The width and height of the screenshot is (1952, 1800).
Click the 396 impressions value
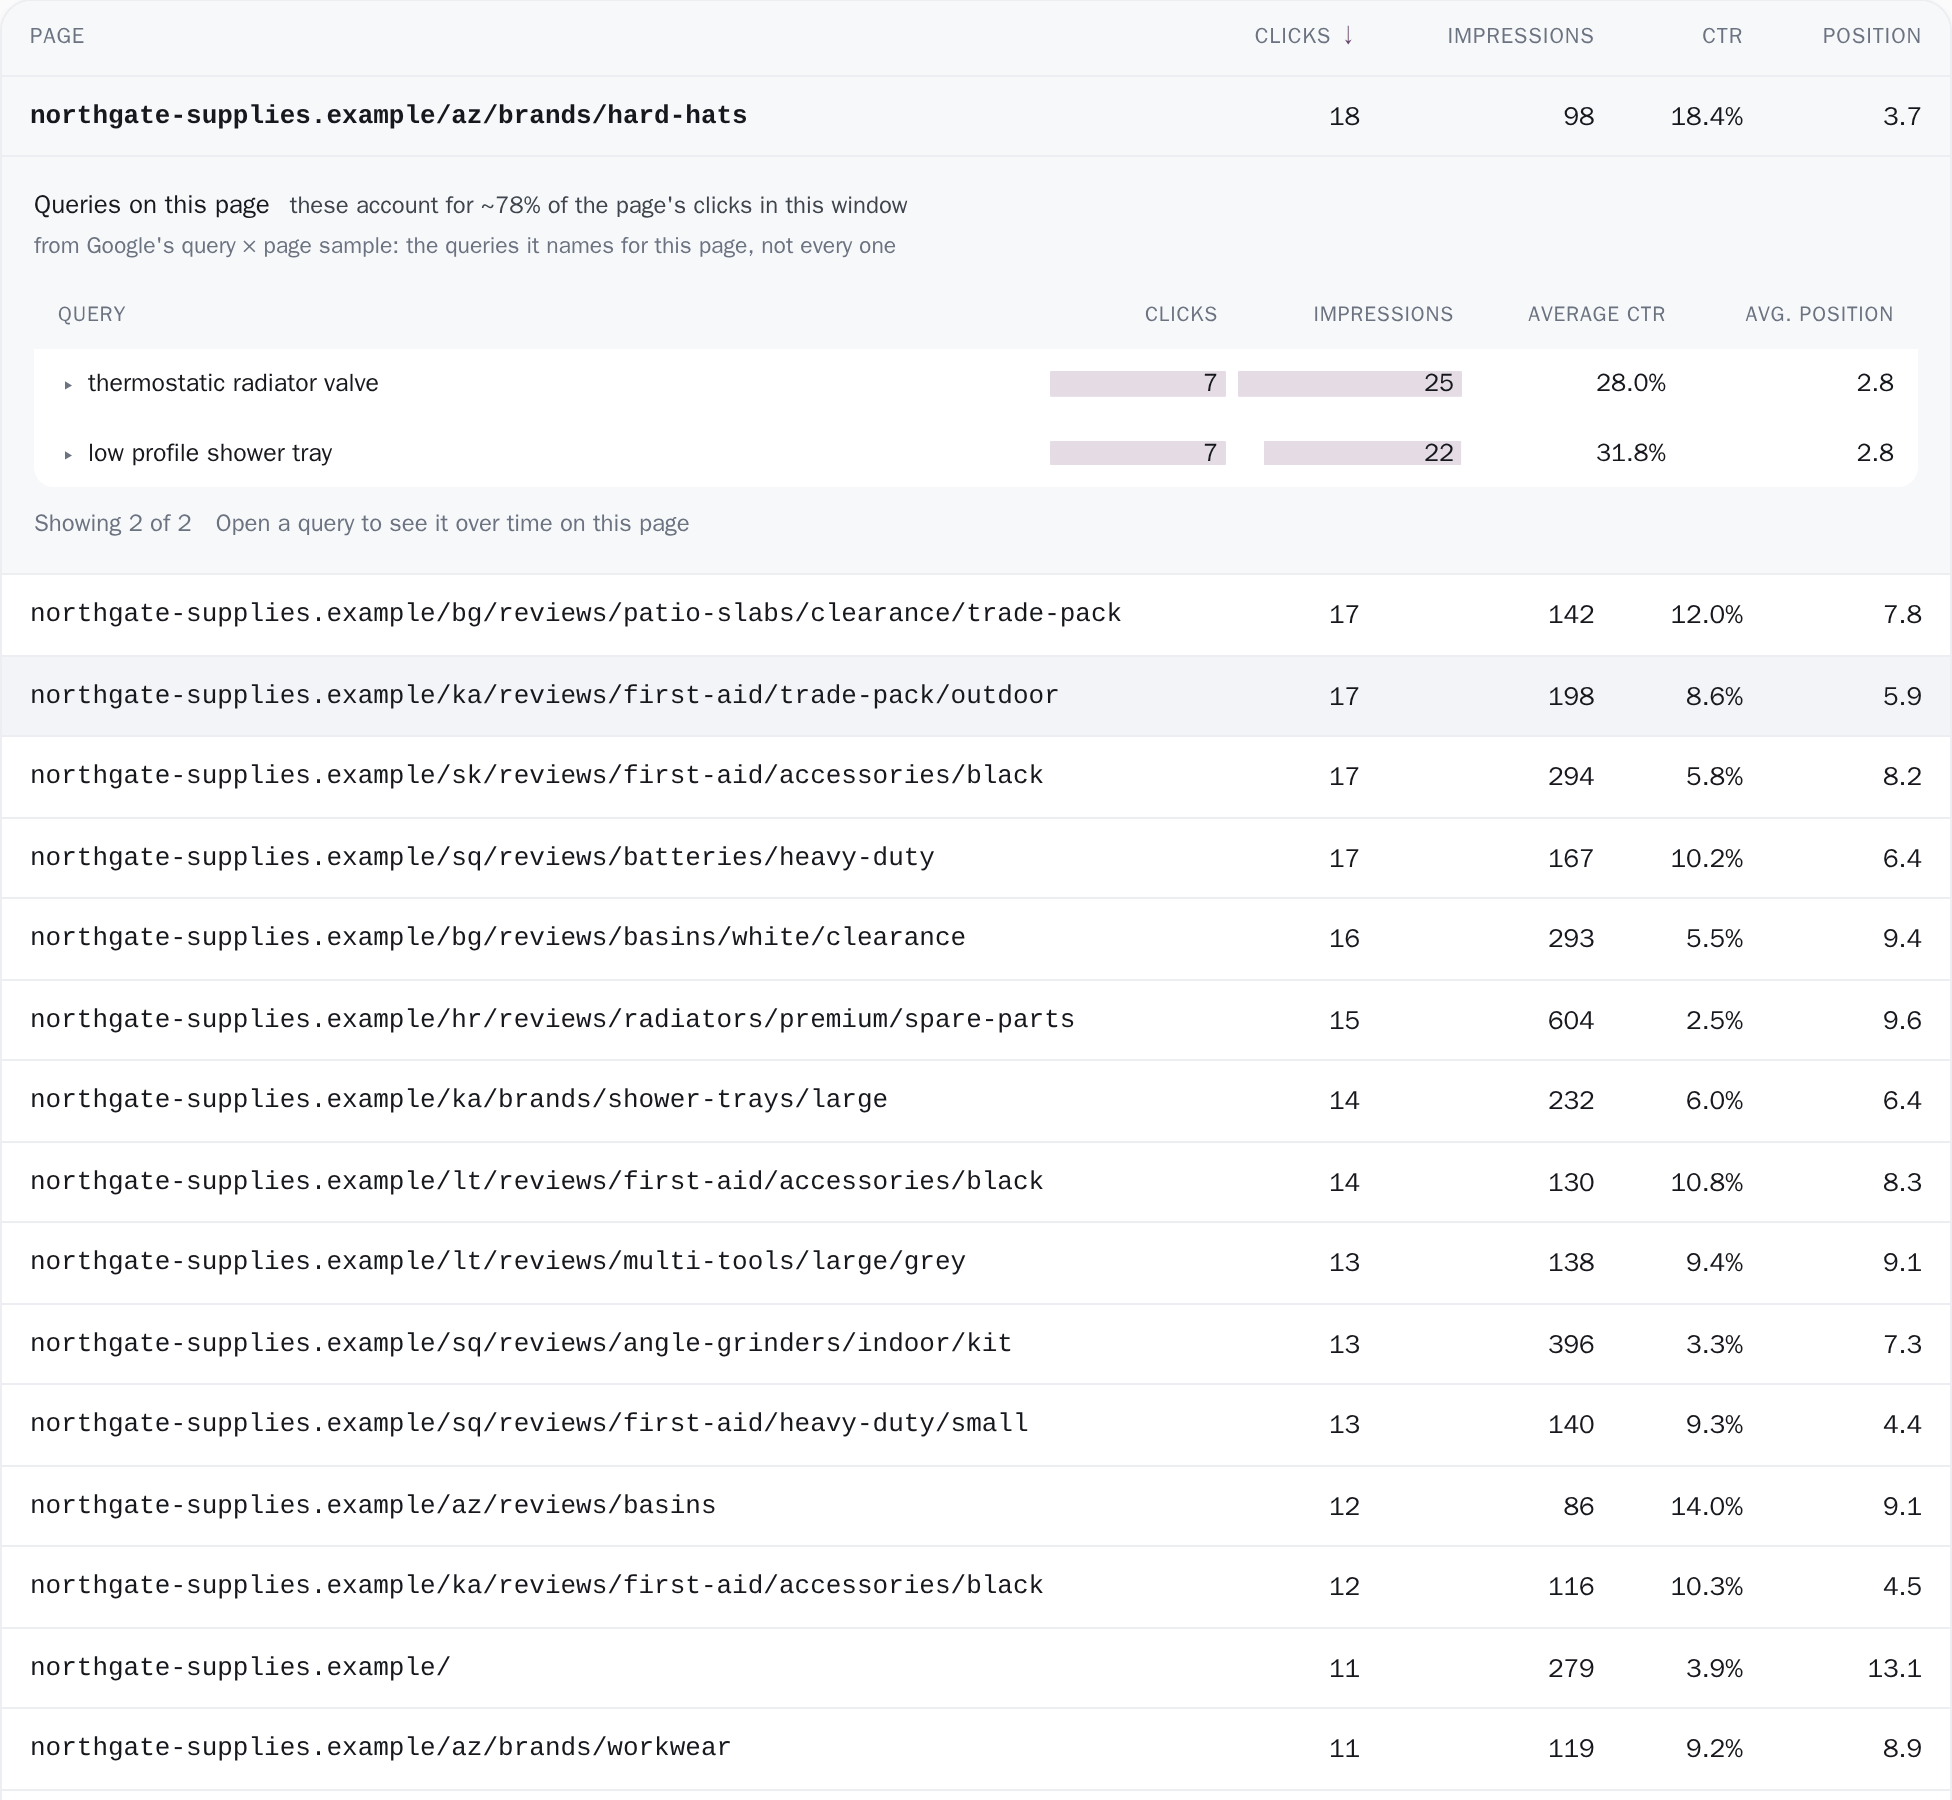(x=1571, y=1344)
